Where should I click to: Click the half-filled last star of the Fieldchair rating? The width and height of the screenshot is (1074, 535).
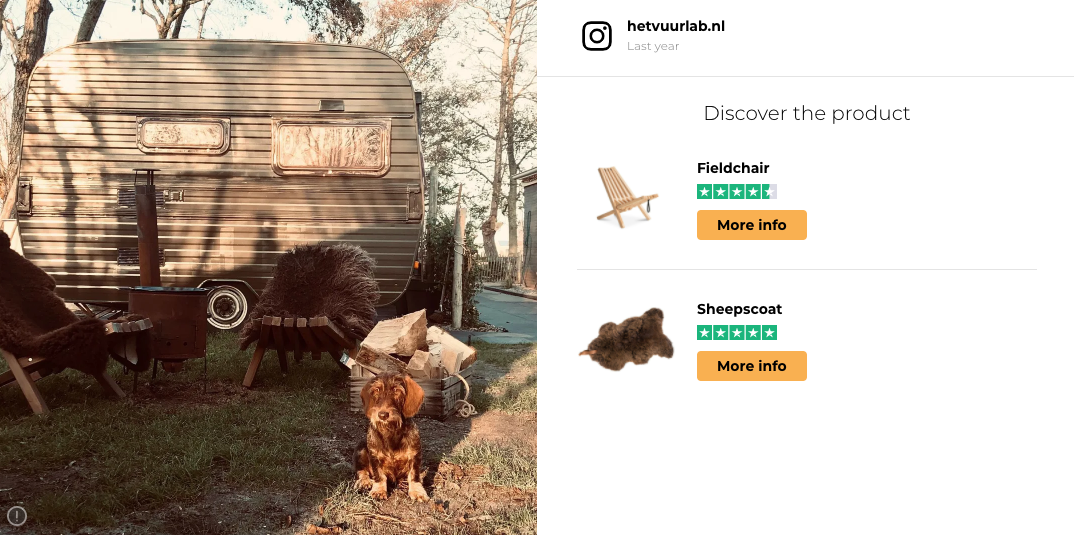click(770, 192)
